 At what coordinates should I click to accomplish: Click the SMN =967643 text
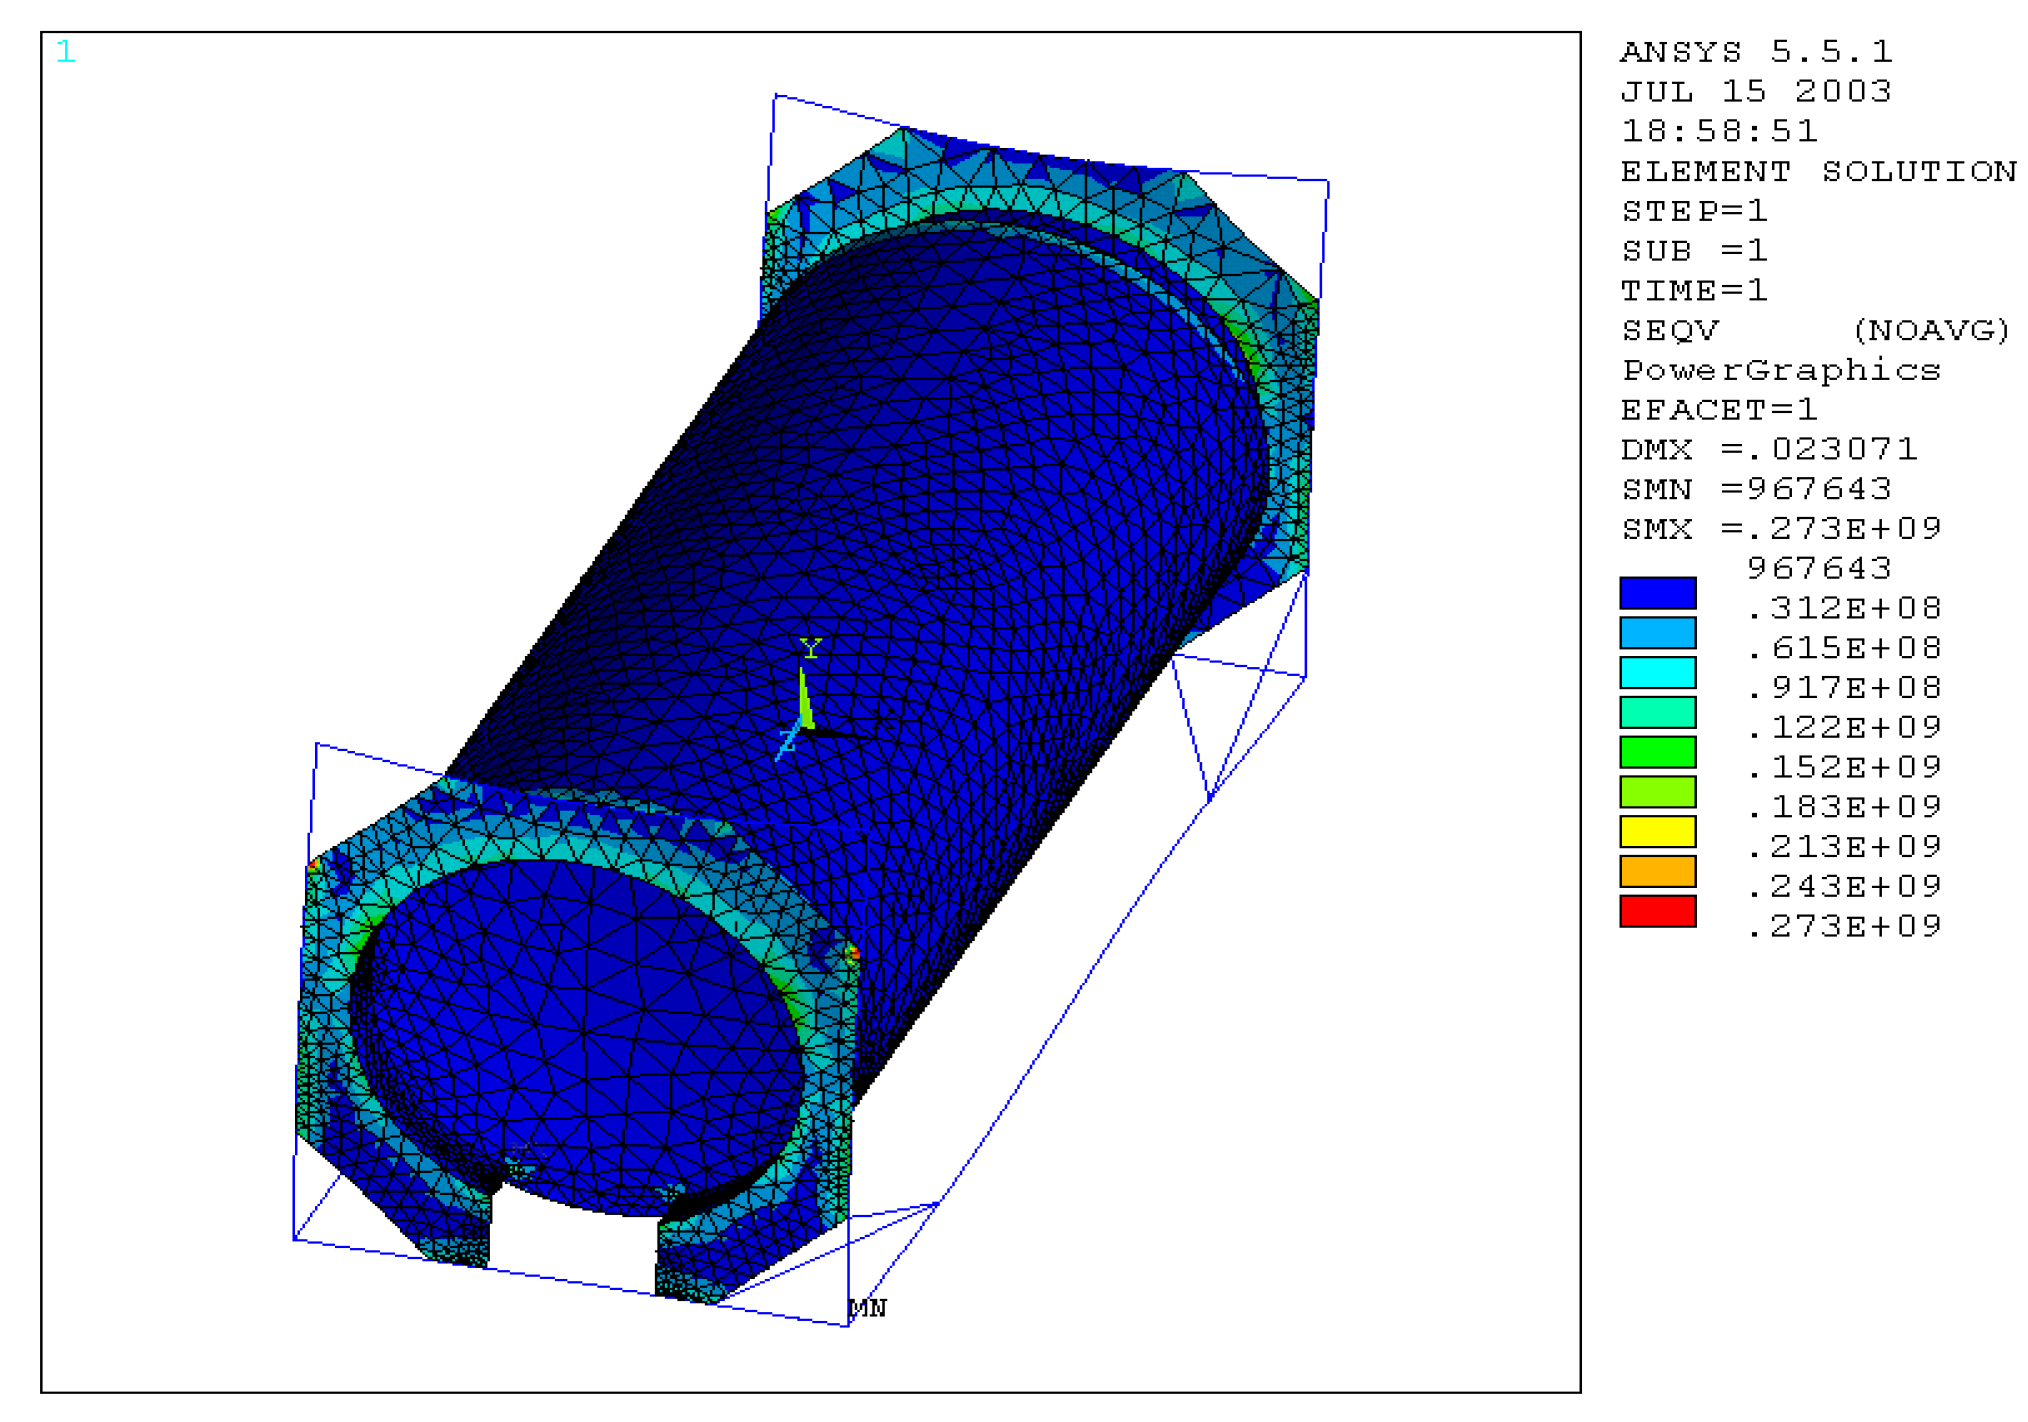point(1756,489)
